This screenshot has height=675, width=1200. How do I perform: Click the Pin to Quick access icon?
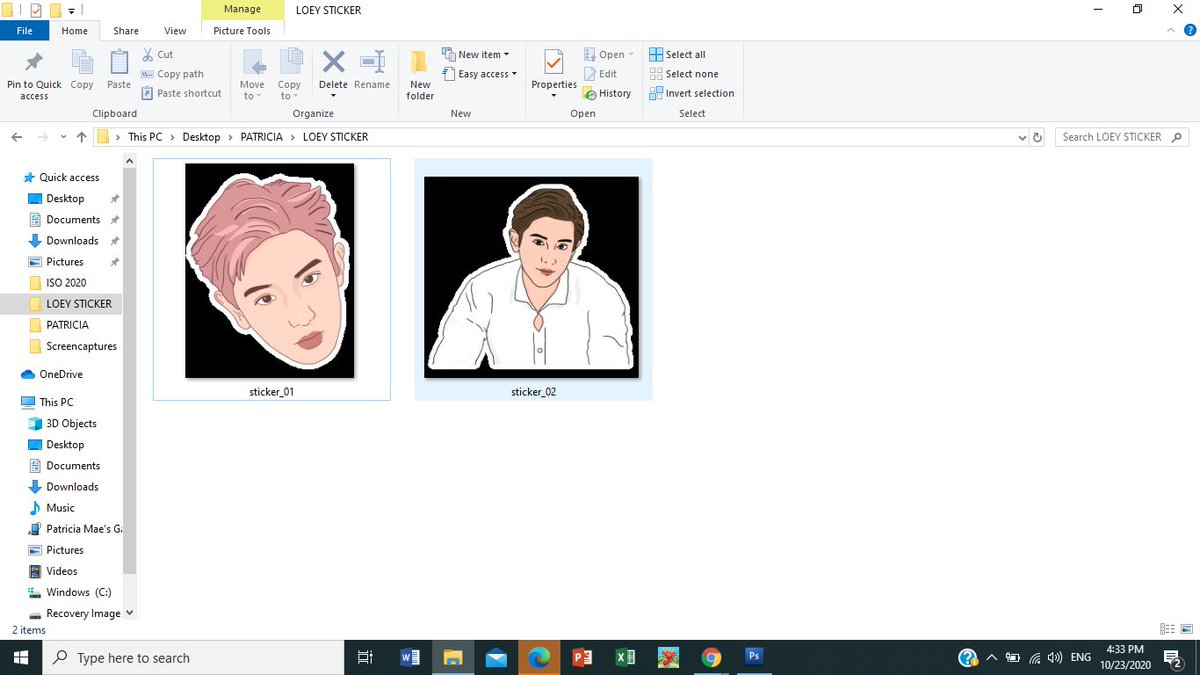click(34, 63)
